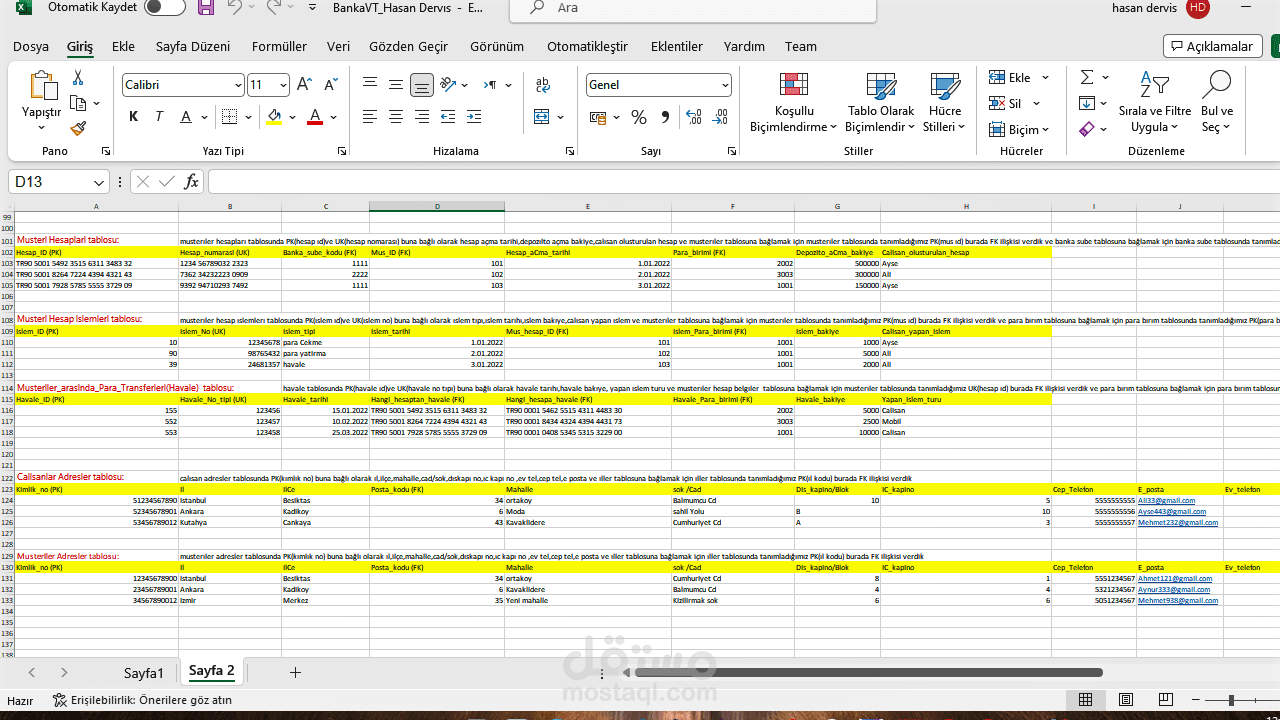Click comma style button

[665, 117]
